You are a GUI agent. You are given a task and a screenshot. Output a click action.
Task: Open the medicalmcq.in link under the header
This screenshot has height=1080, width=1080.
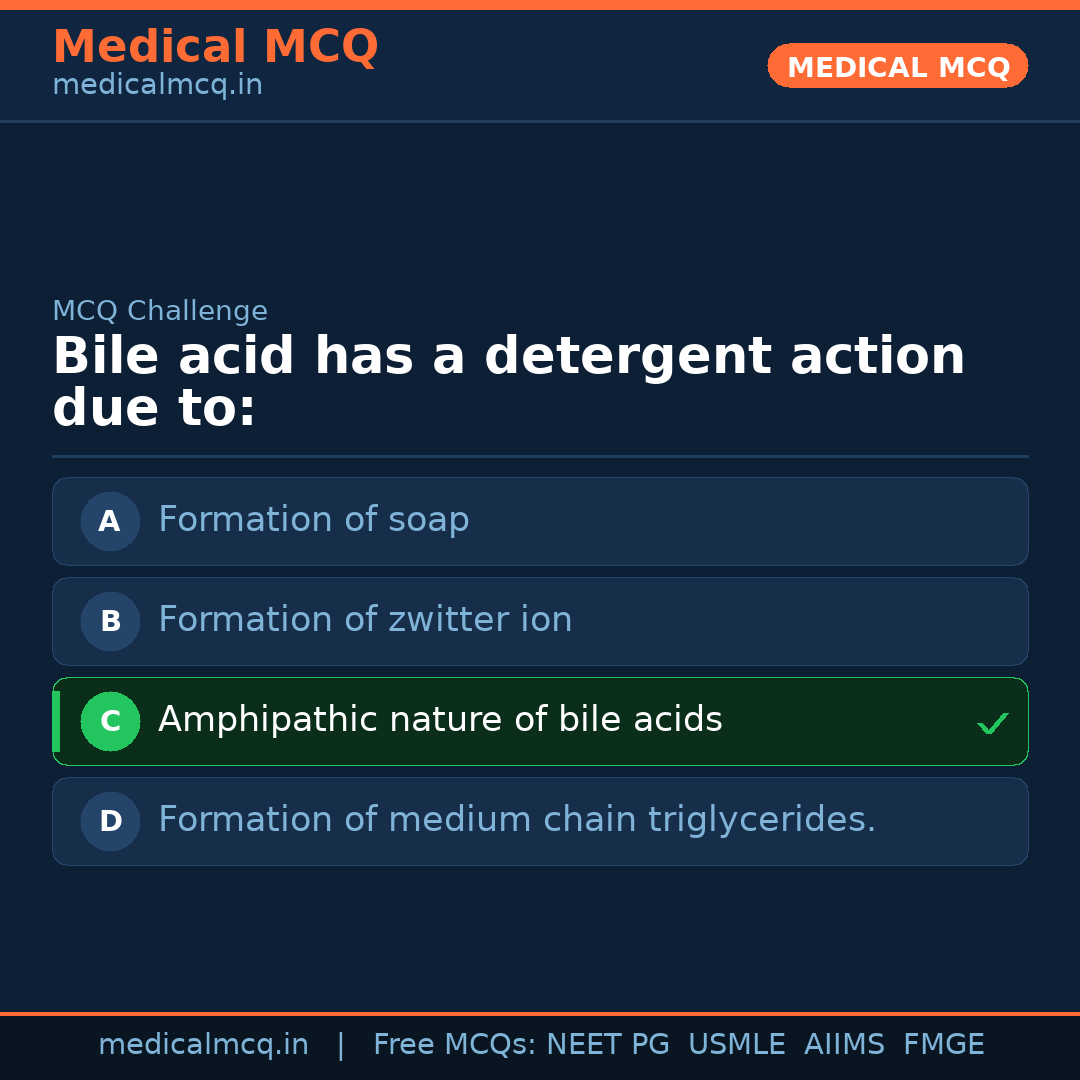tap(157, 86)
